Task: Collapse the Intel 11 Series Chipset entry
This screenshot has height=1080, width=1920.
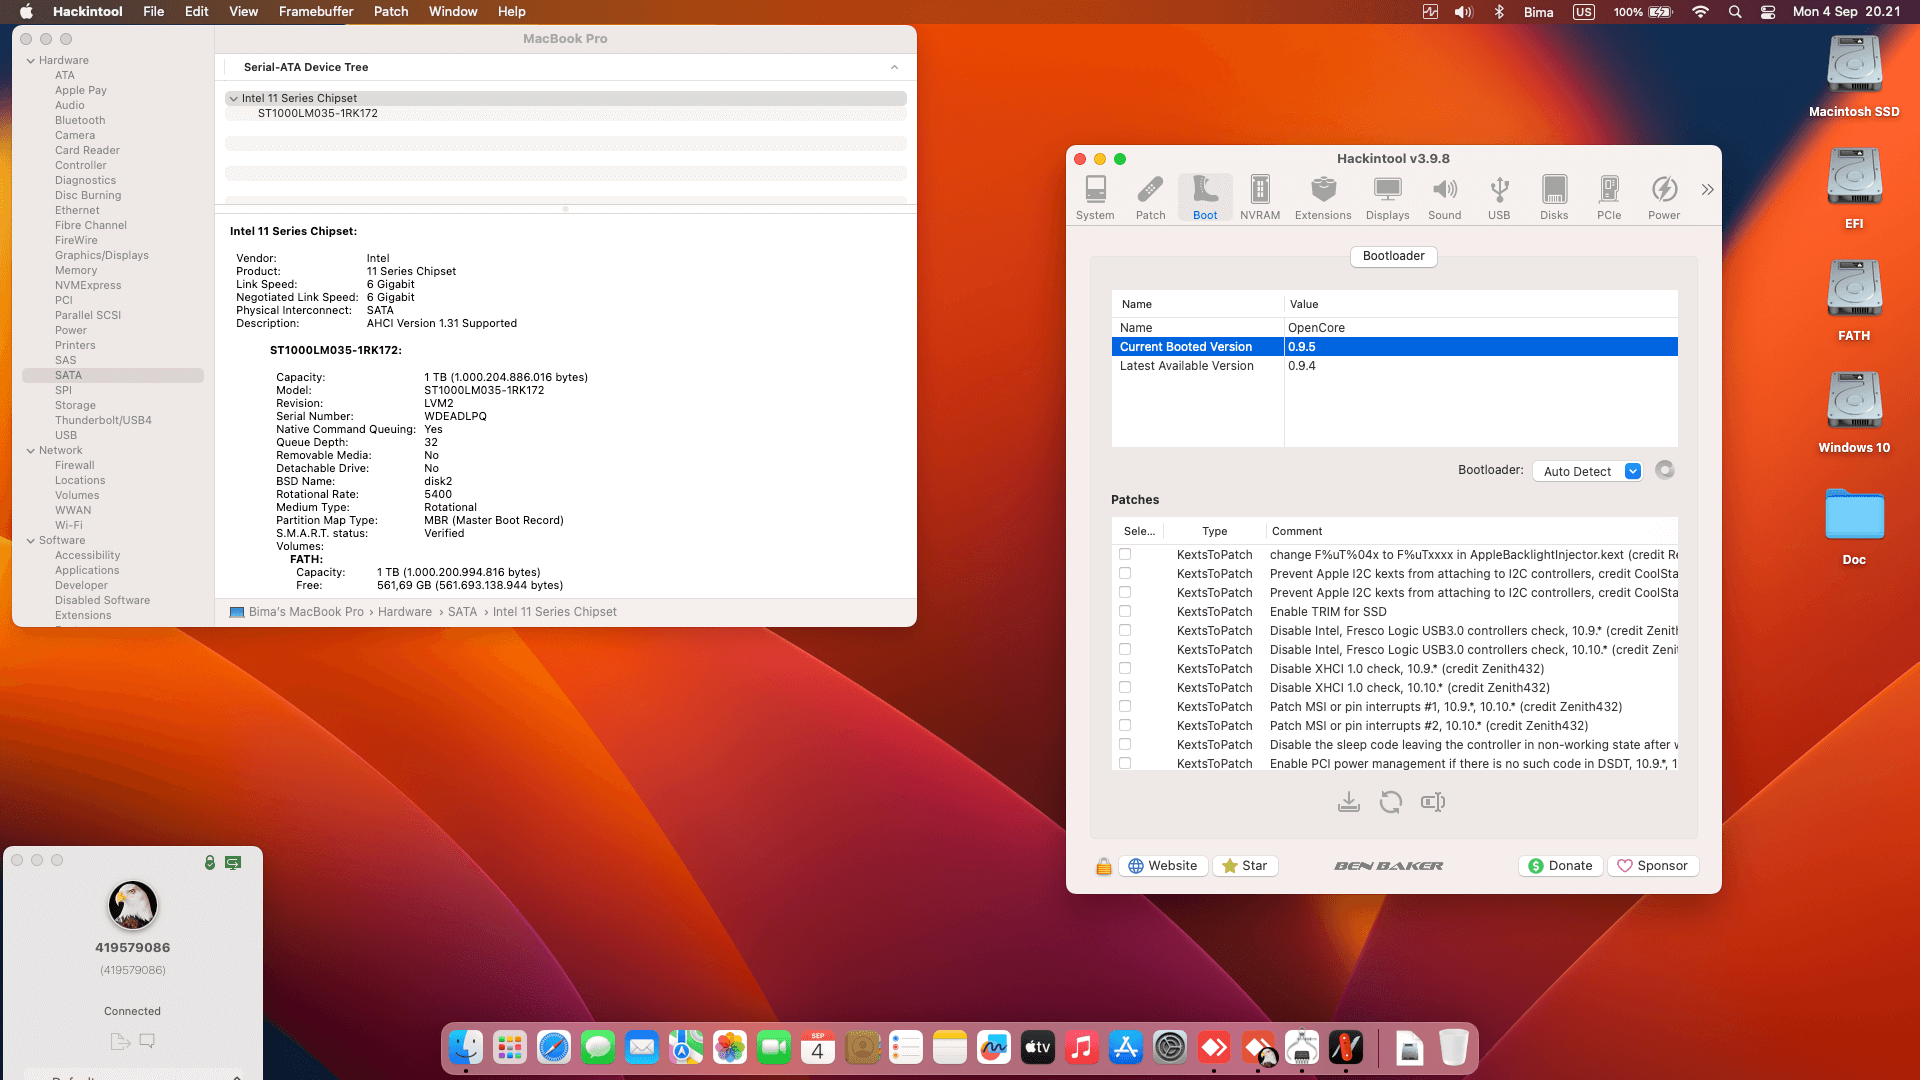Action: pyautogui.click(x=233, y=98)
